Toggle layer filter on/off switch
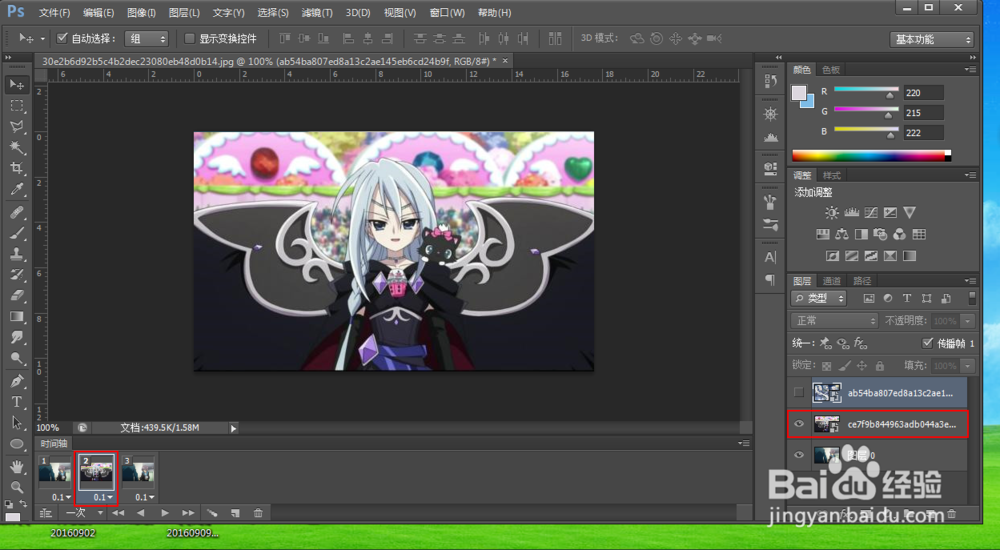The image size is (1000, 550). tap(971, 298)
